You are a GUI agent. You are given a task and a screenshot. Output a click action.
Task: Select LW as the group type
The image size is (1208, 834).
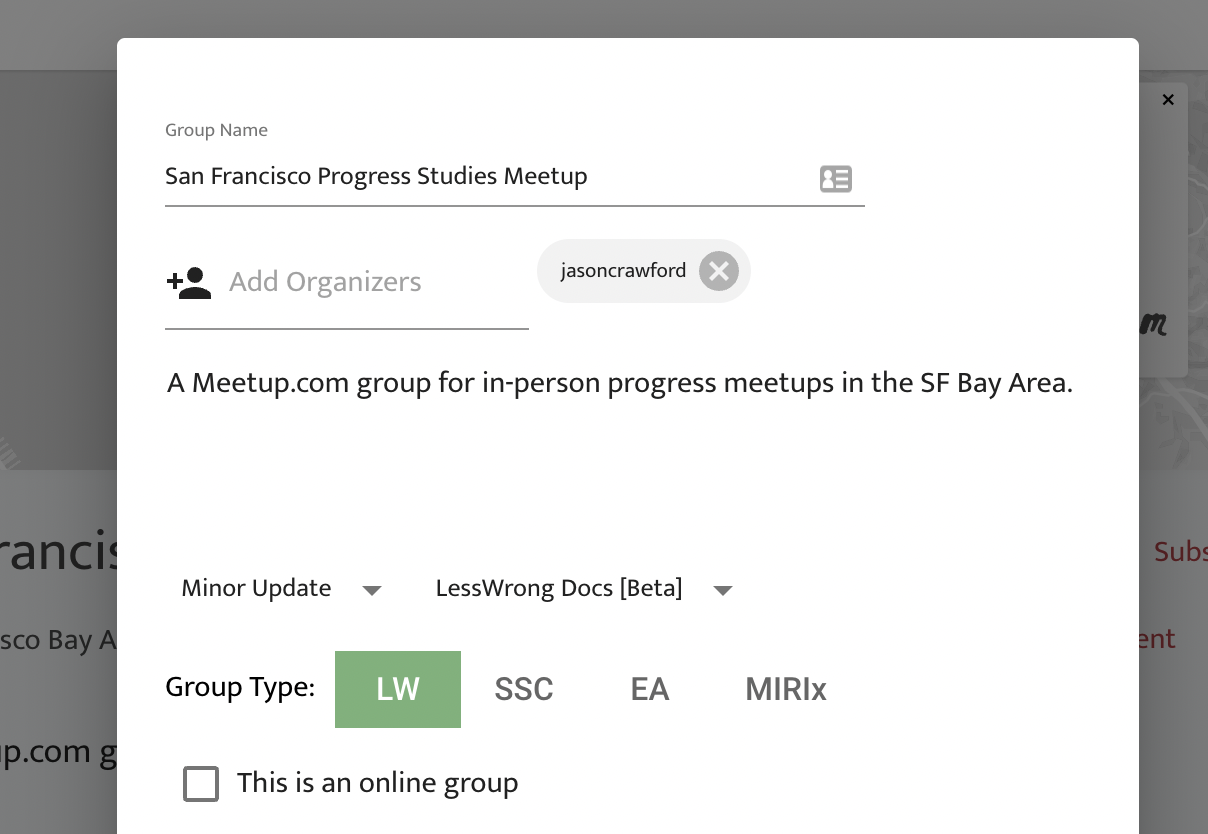coord(398,689)
